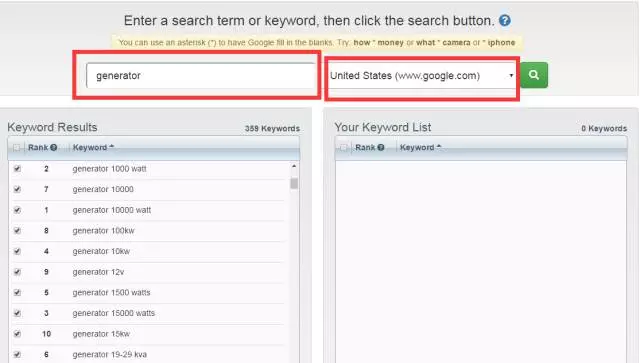This screenshot has width=640, height=363.
Task: Select the "generator 10000 watt" keyword row
Action: [x=147, y=210]
